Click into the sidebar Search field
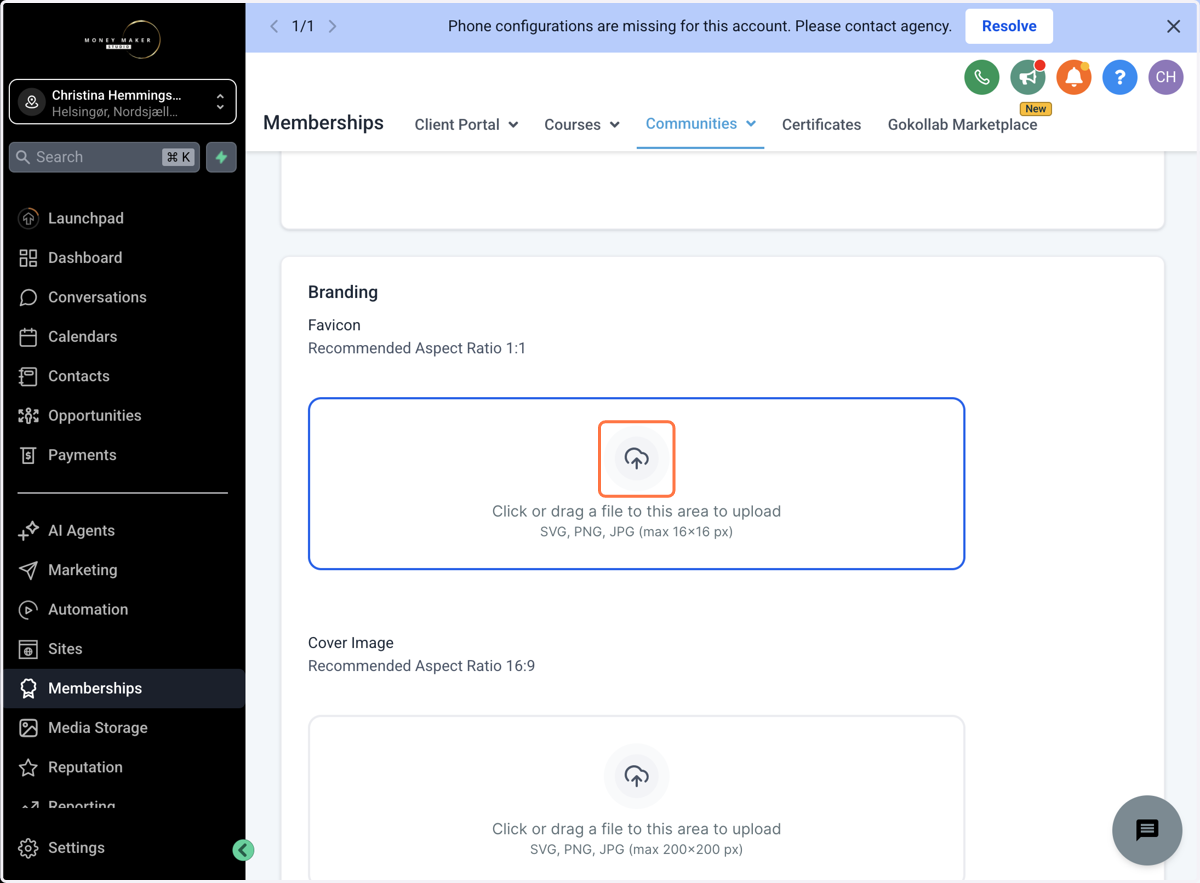The image size is (1200, 883). pos(105,157)
